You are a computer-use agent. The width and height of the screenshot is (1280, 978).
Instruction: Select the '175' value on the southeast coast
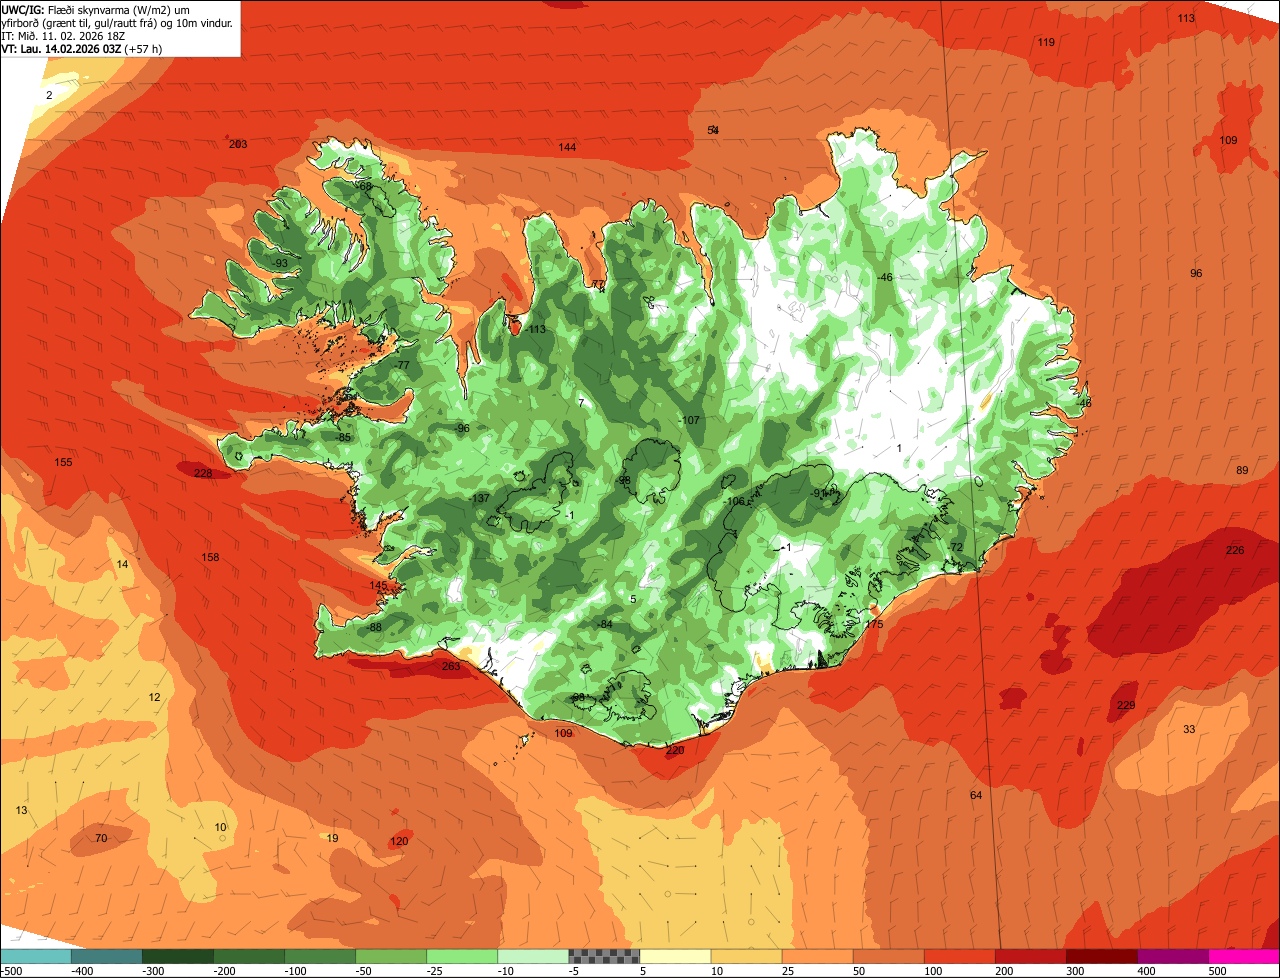875,625
